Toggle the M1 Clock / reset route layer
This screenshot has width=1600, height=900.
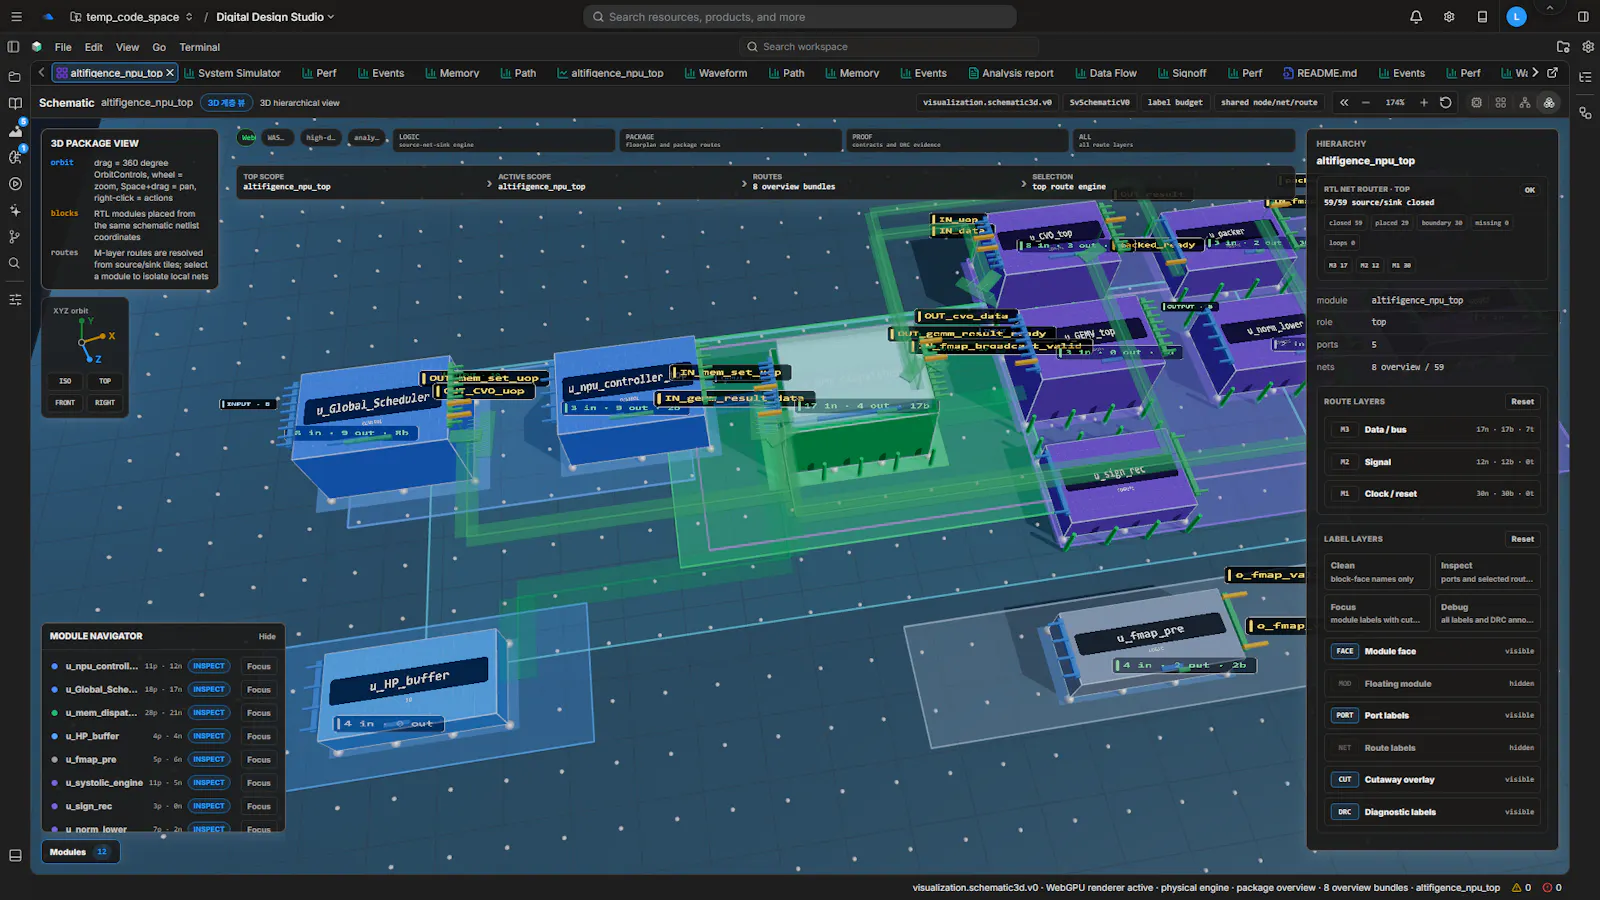click(x=1434, y=494)
